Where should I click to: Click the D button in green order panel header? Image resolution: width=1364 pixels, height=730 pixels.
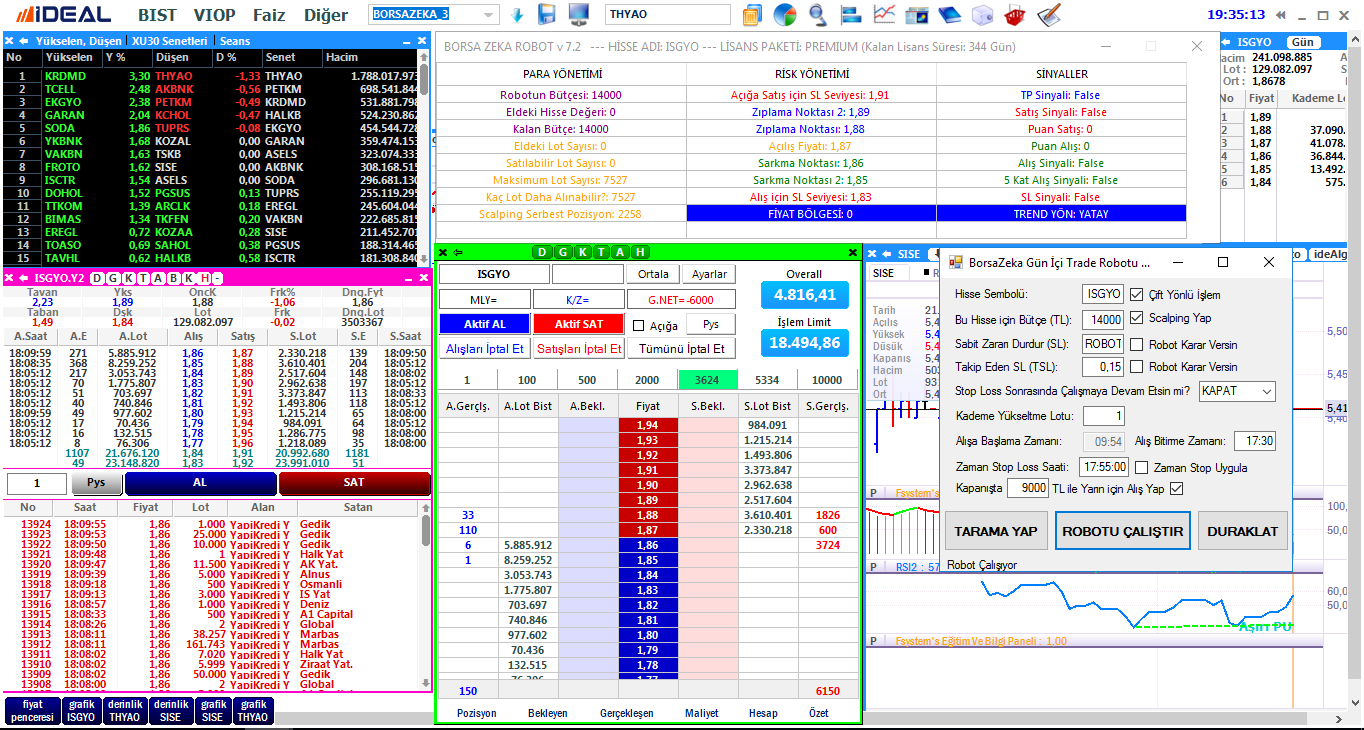pos(543,252)
